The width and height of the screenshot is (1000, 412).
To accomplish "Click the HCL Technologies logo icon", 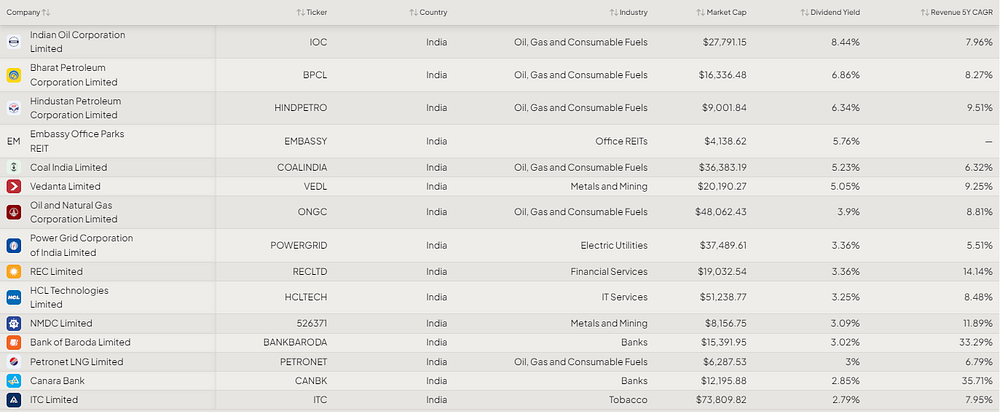I will [13, 297].
